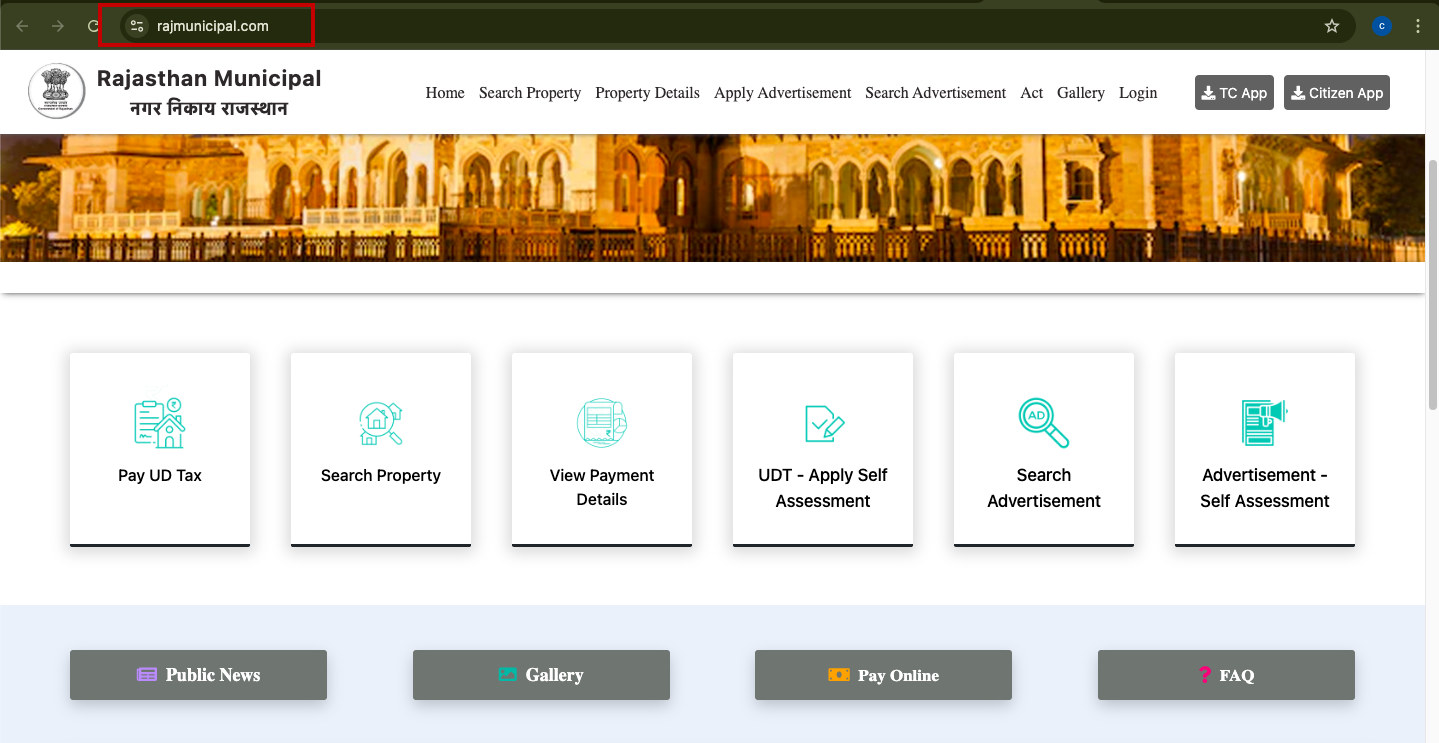Click the download icon in TC App
This screenshot has width=1439, height=743.
pos(1208,93)
